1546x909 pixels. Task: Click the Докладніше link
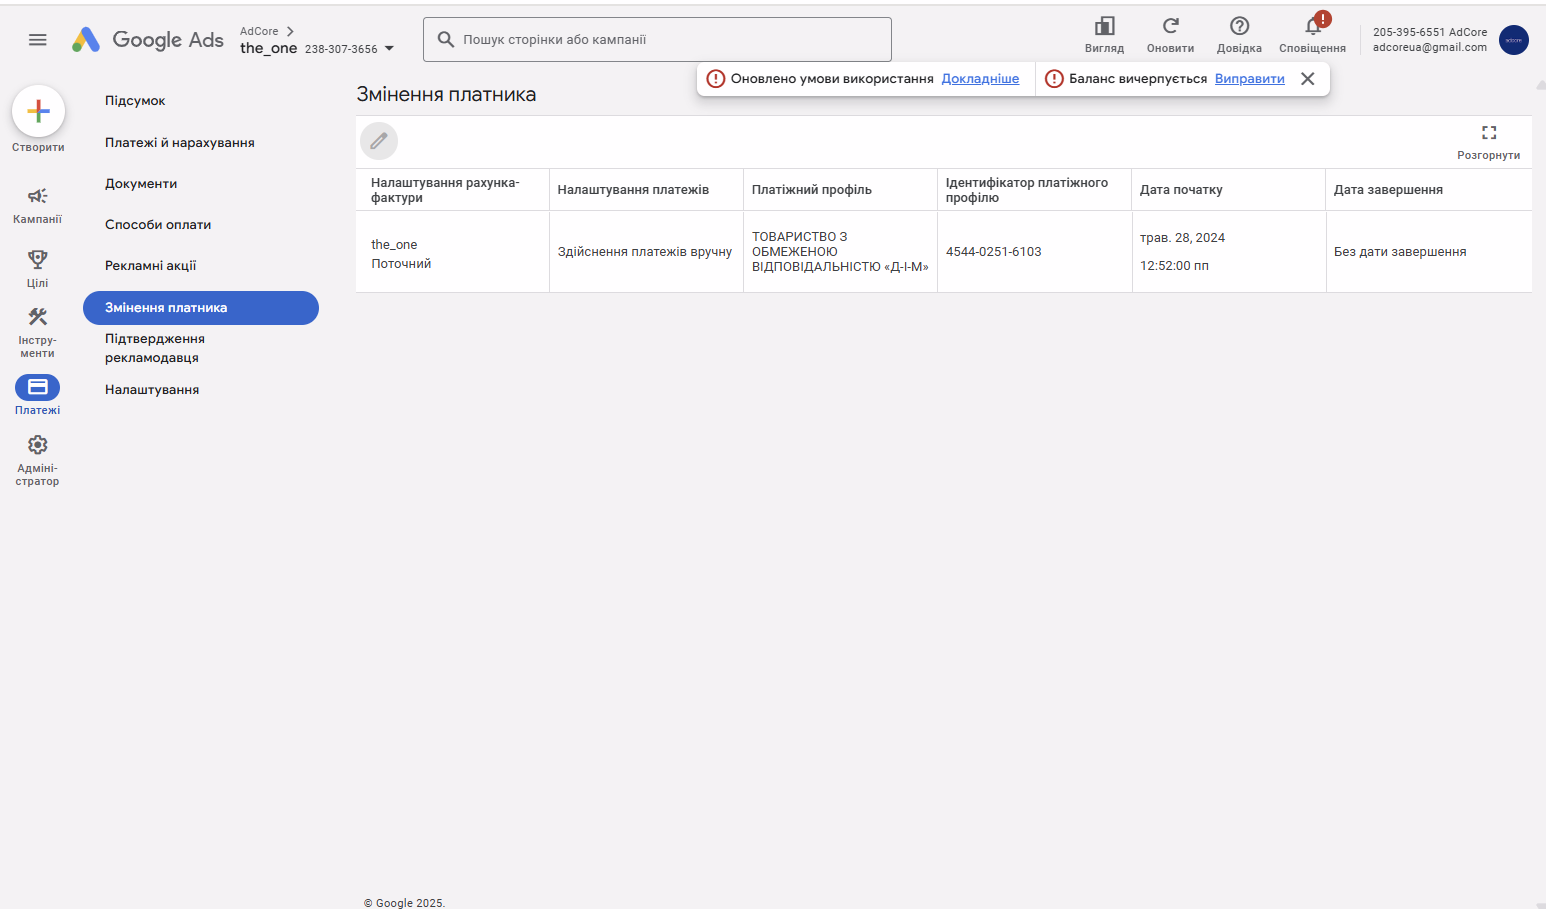[x=980, y=79]
